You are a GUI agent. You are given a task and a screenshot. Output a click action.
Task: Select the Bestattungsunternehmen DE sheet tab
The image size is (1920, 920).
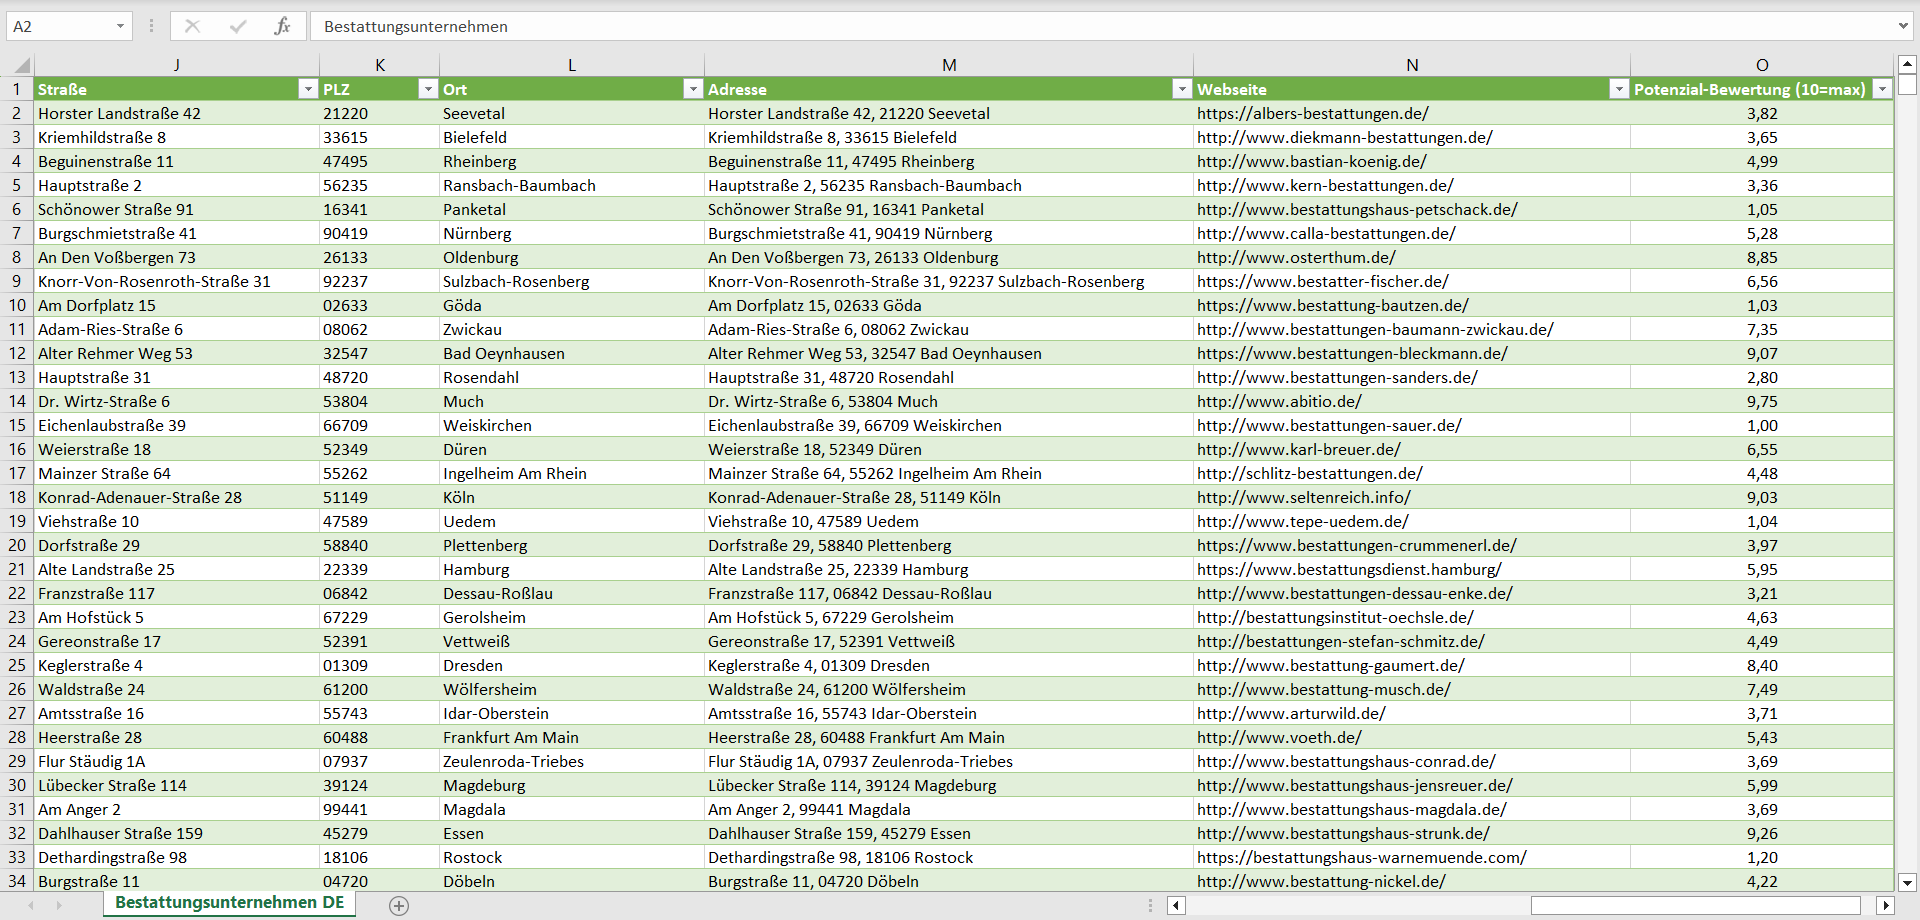tap(229, 902)
